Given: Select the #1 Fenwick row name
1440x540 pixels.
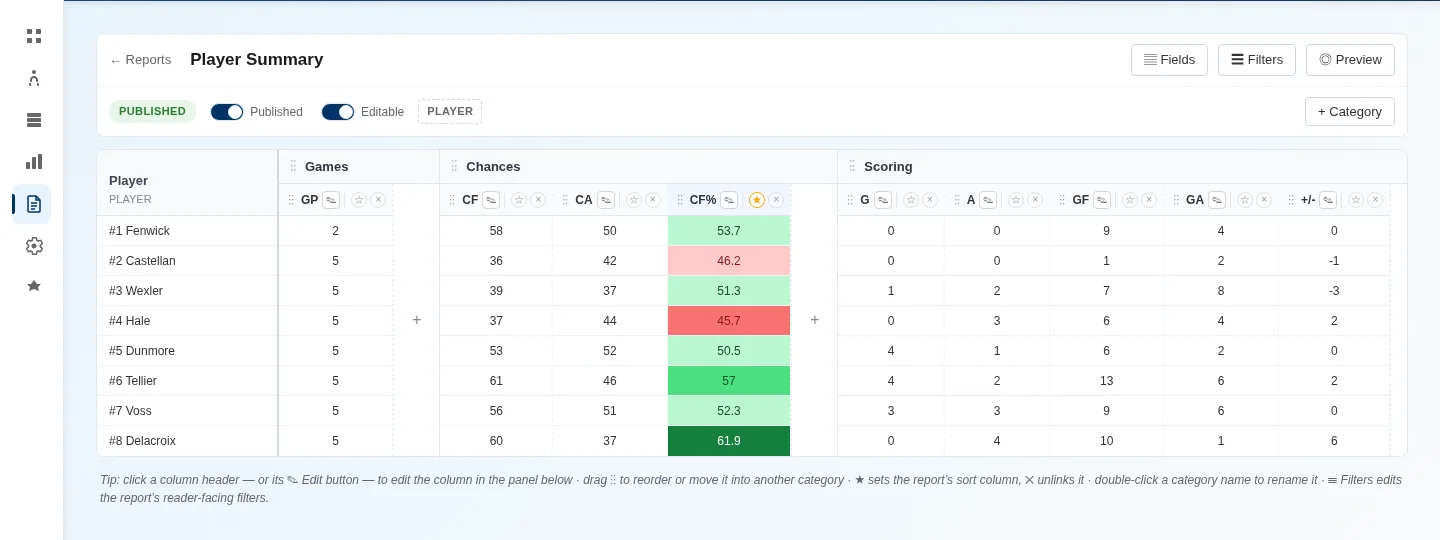Looking at the screenshot, I should (139, 231).
